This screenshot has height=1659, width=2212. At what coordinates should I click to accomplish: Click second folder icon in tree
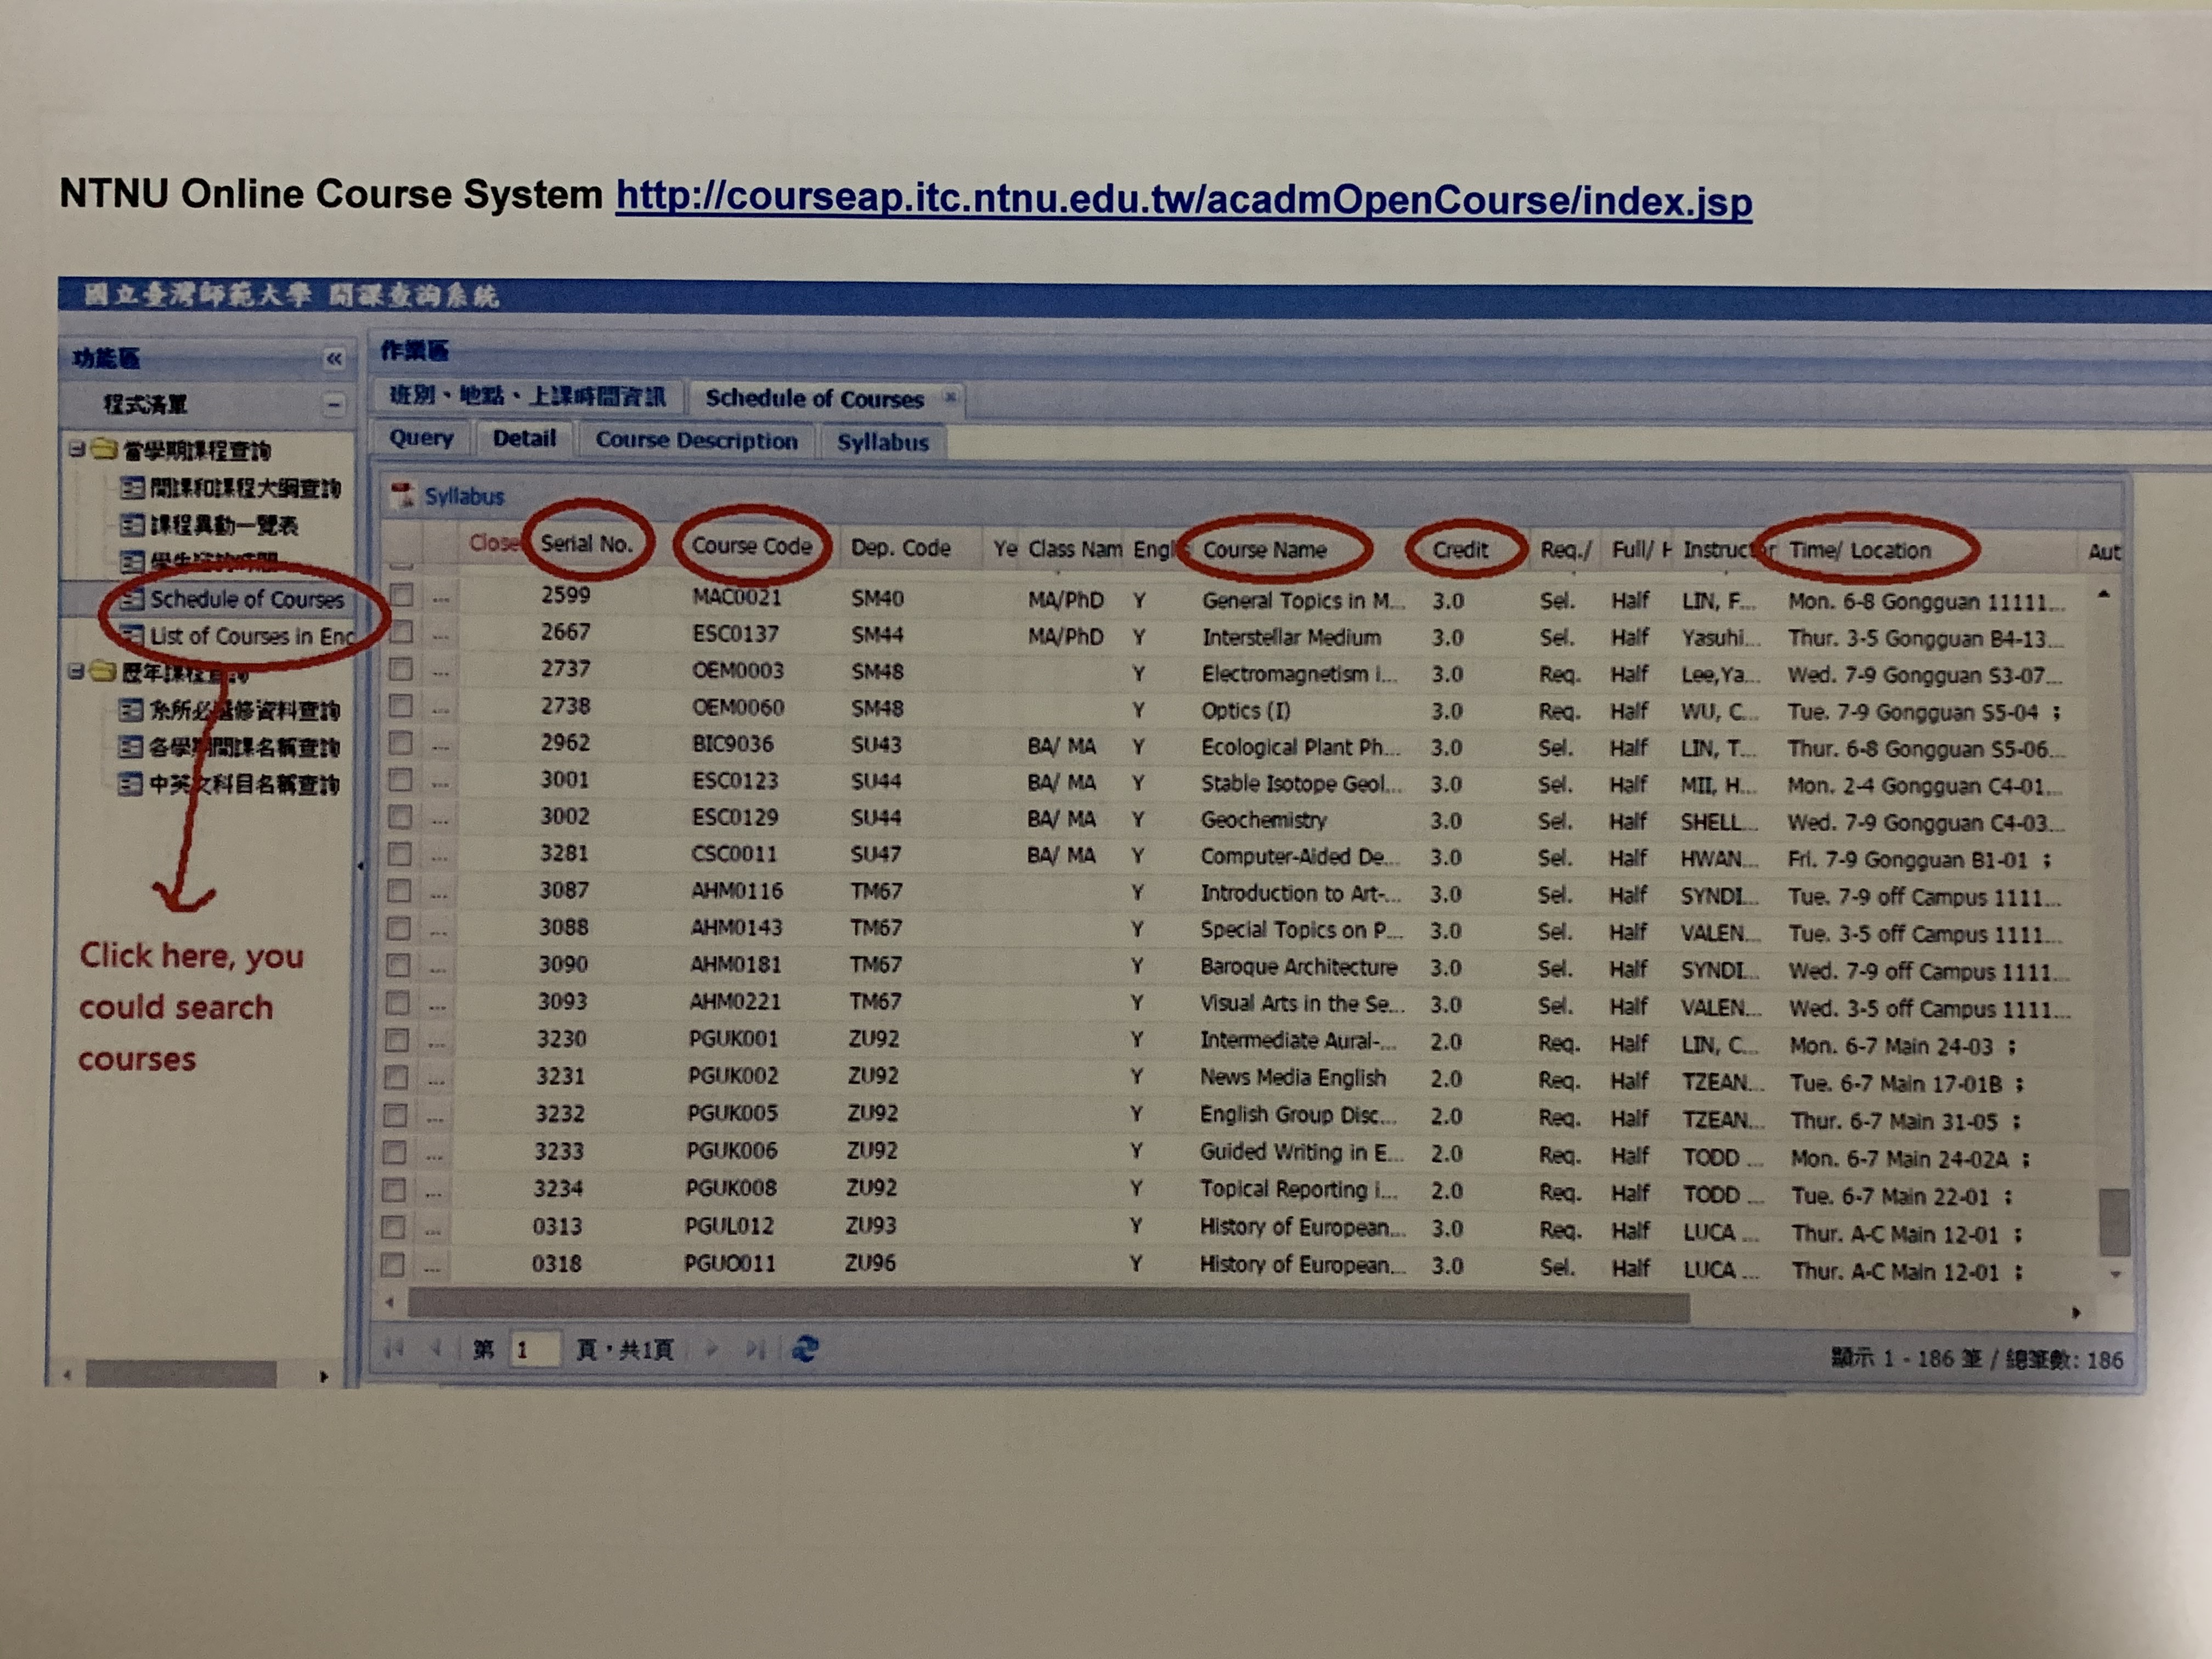click(x=103, y=671)
